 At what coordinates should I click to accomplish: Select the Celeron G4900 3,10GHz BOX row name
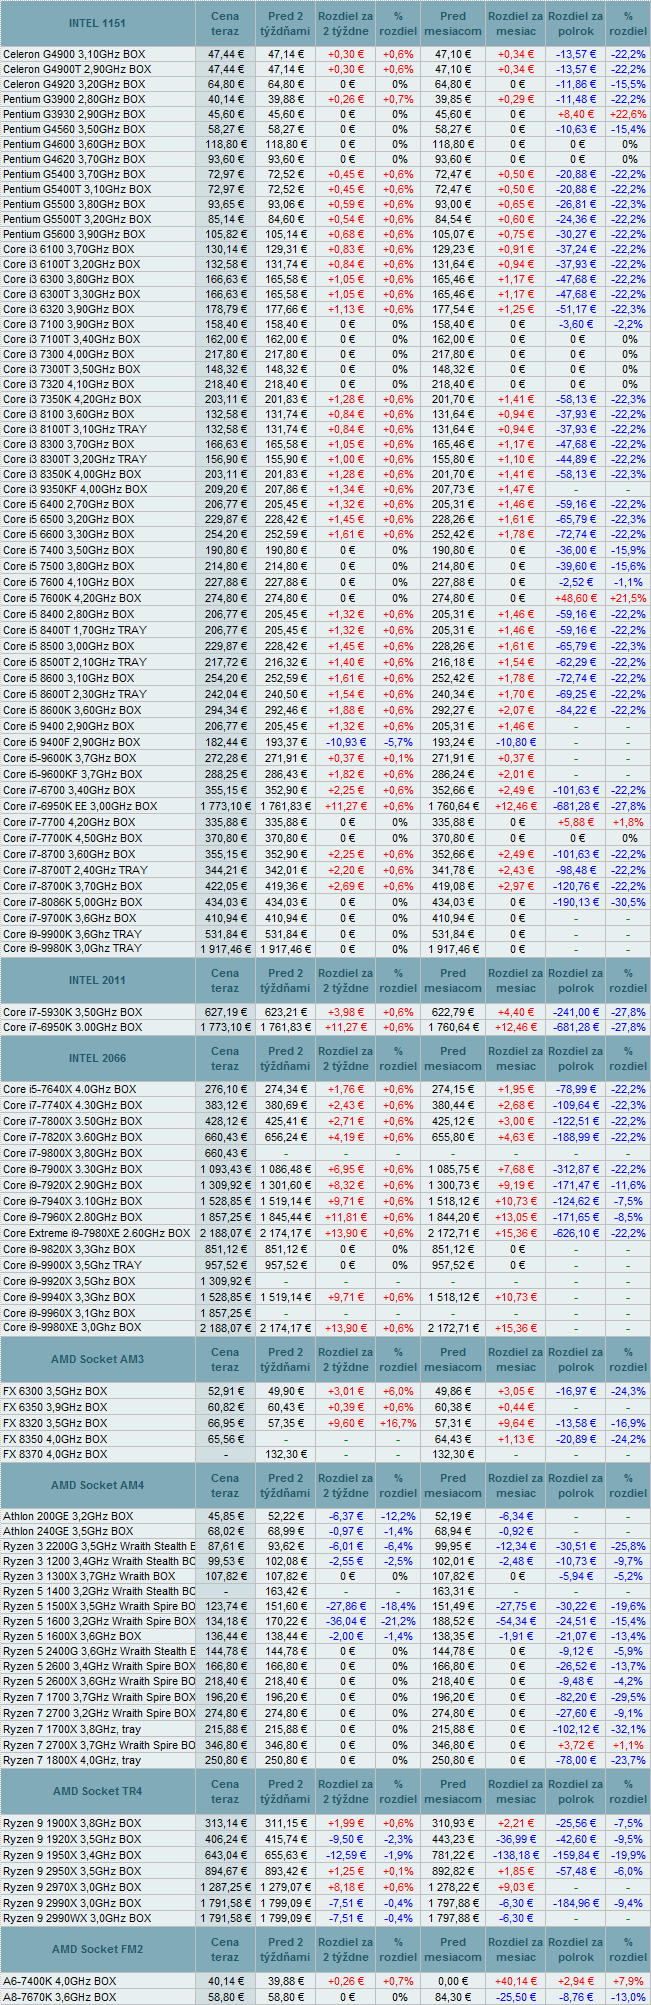click(x=75, y=54)
